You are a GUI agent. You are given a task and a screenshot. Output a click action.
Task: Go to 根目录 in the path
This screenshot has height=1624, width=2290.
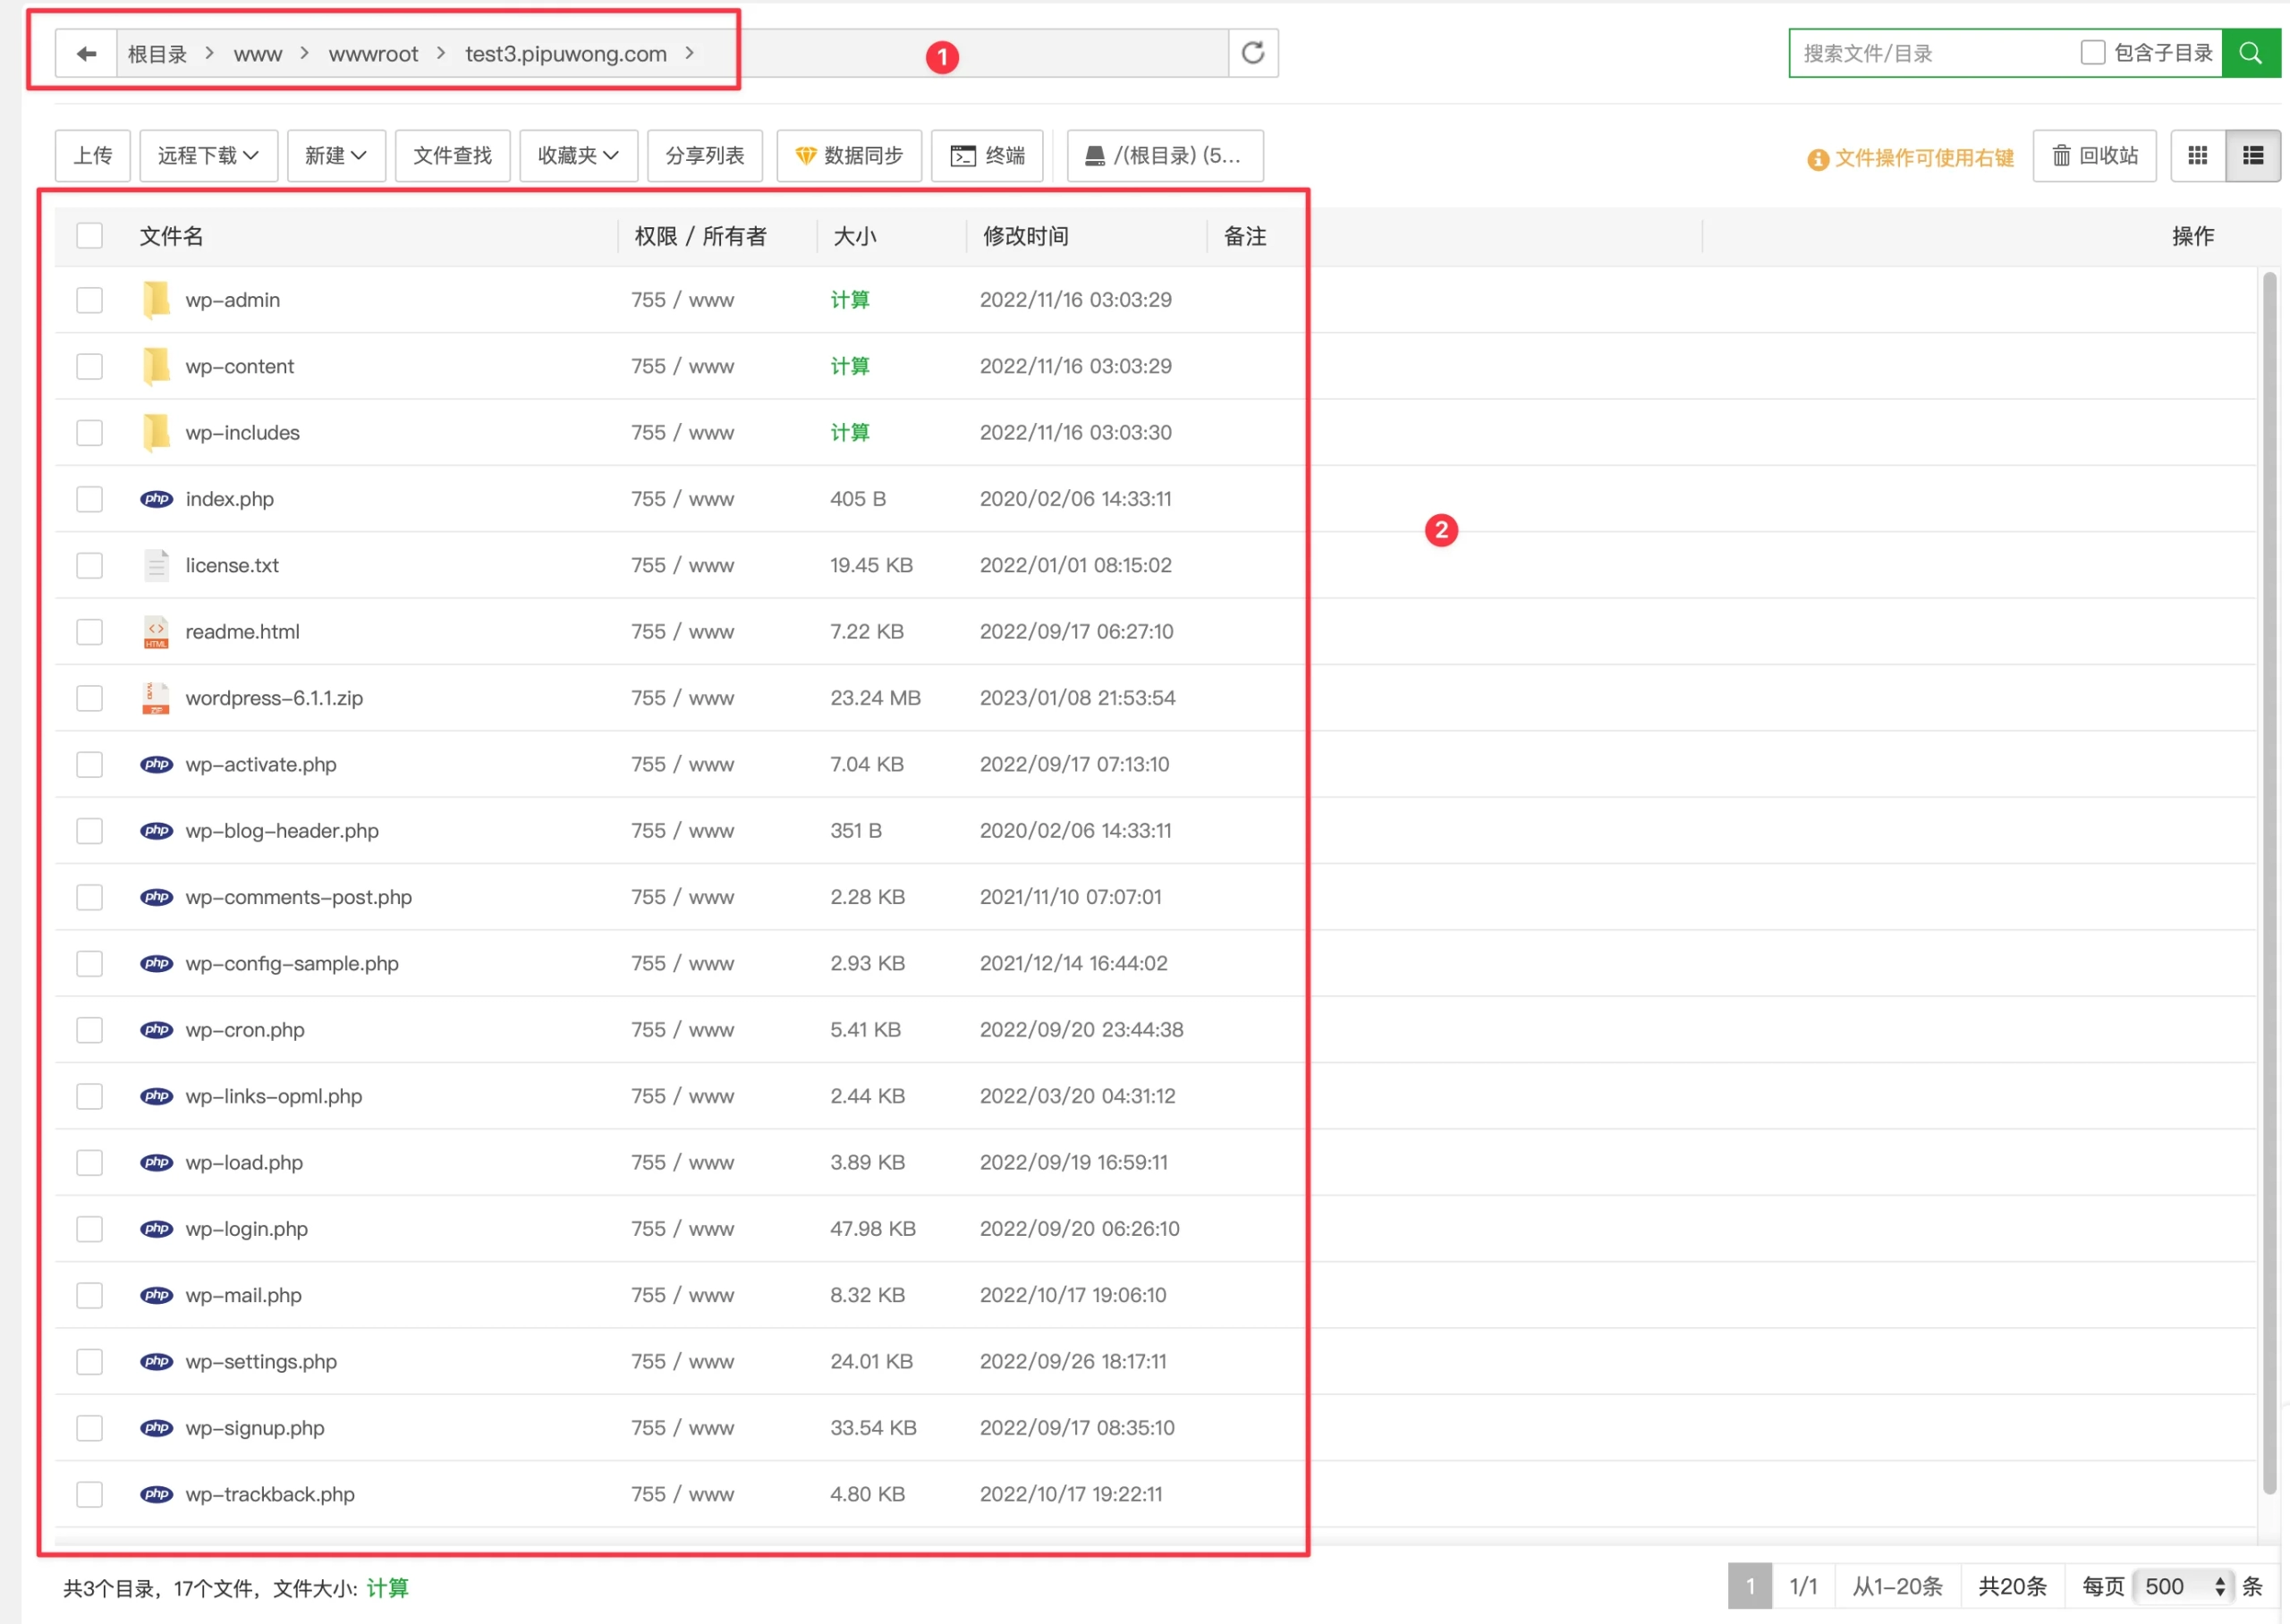tap(157, 54)
